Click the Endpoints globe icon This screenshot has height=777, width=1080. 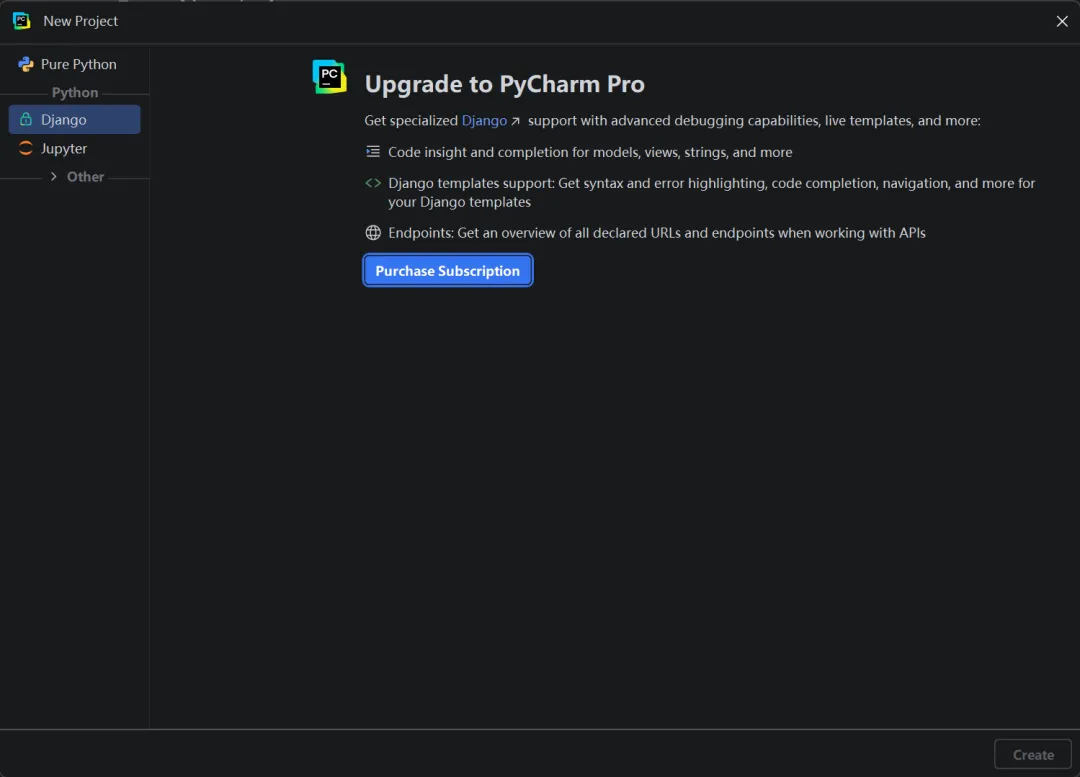click(373, 233)
